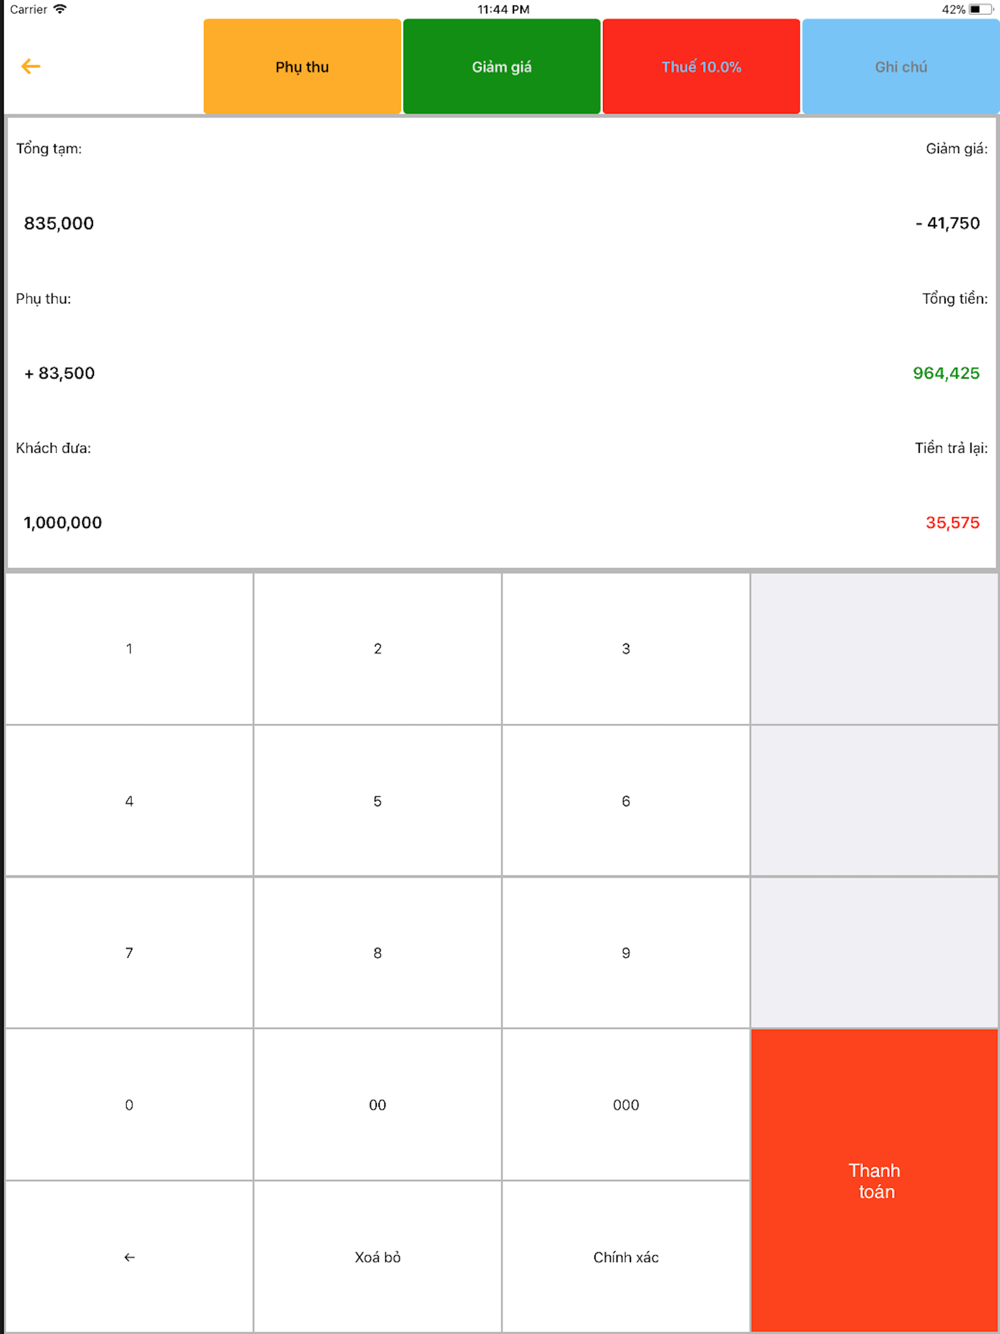Tap the backspace arrow key on keypad

tap(129, 1257)
